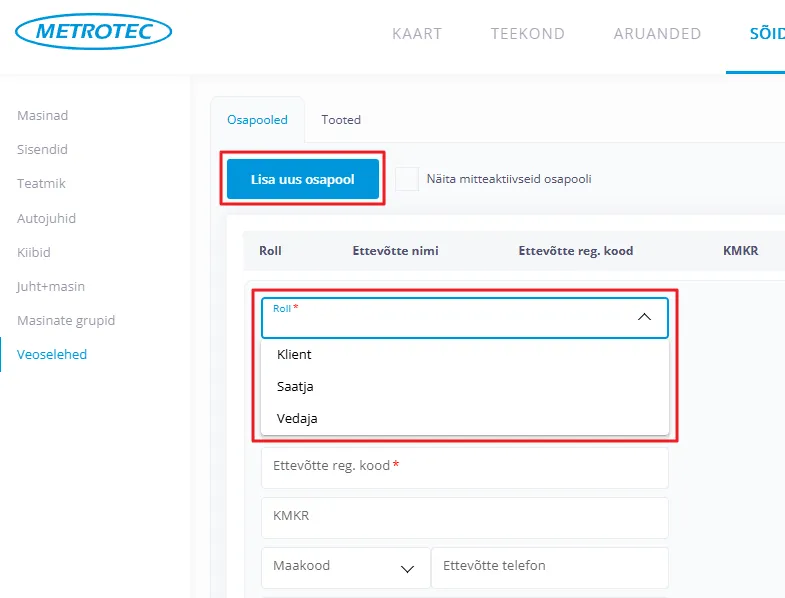Open Autojuhid sidebar section
Viewport: 785px width, 598px height.
tap(46, 218)
